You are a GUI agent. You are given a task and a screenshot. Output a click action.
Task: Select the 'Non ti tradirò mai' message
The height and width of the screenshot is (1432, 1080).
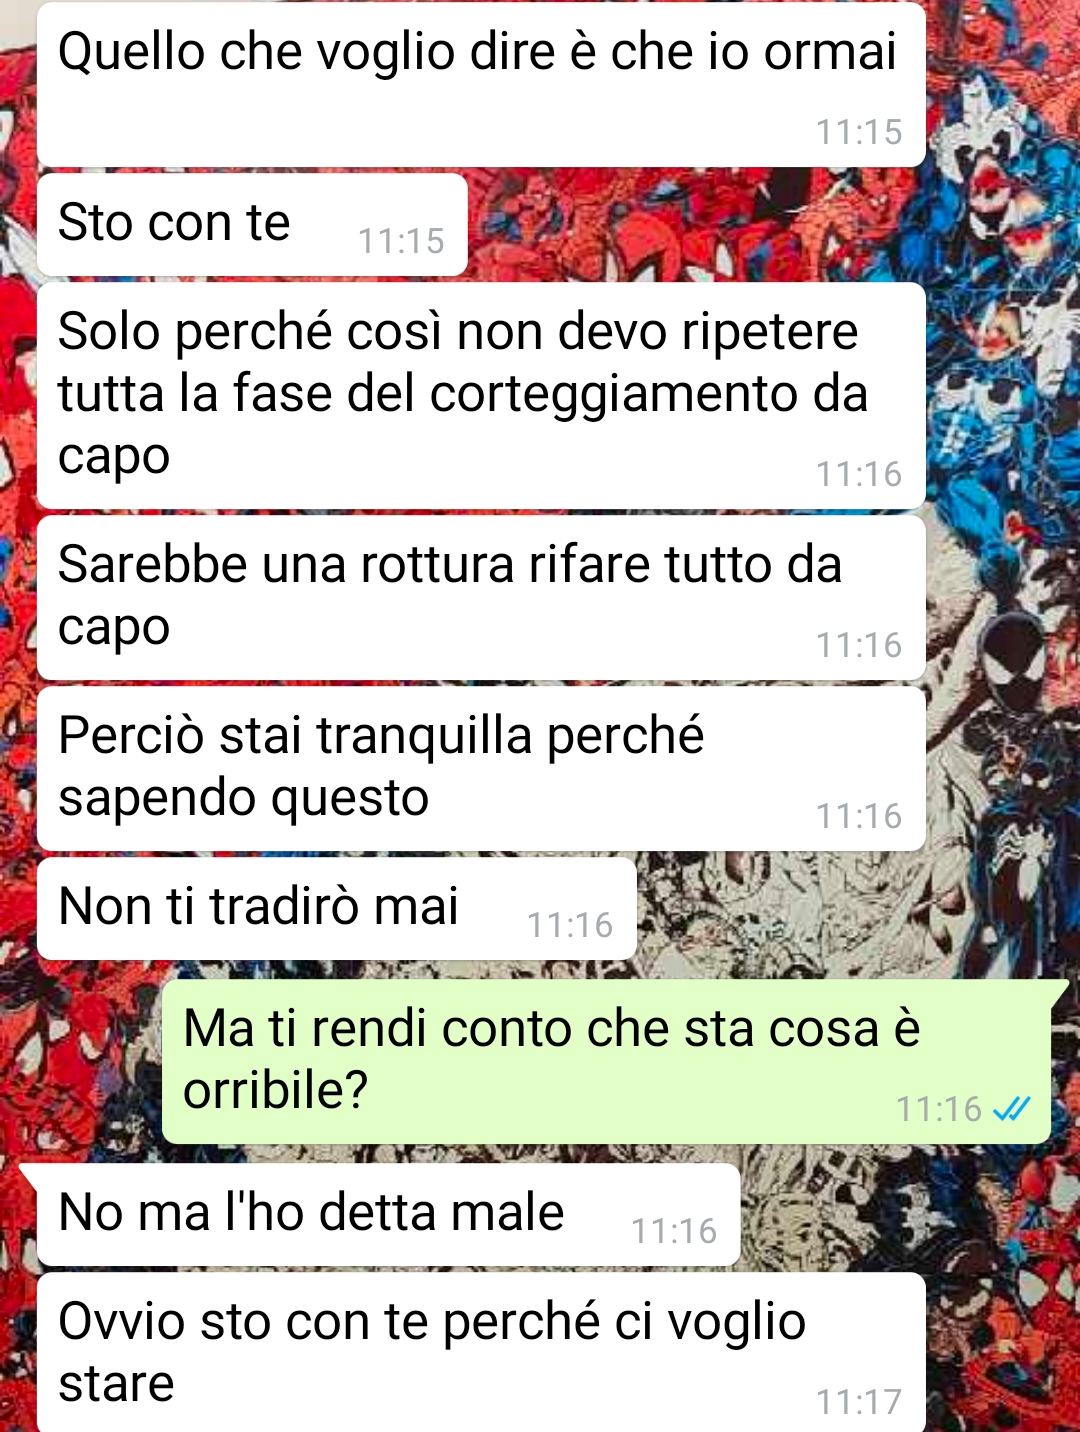pos(337,909)
